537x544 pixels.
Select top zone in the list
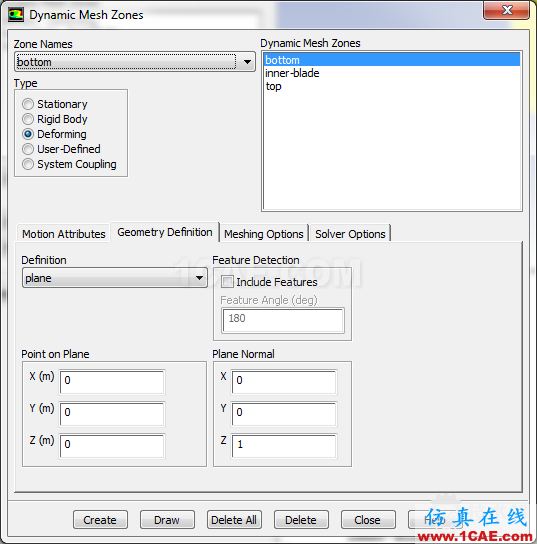(273, 86)
